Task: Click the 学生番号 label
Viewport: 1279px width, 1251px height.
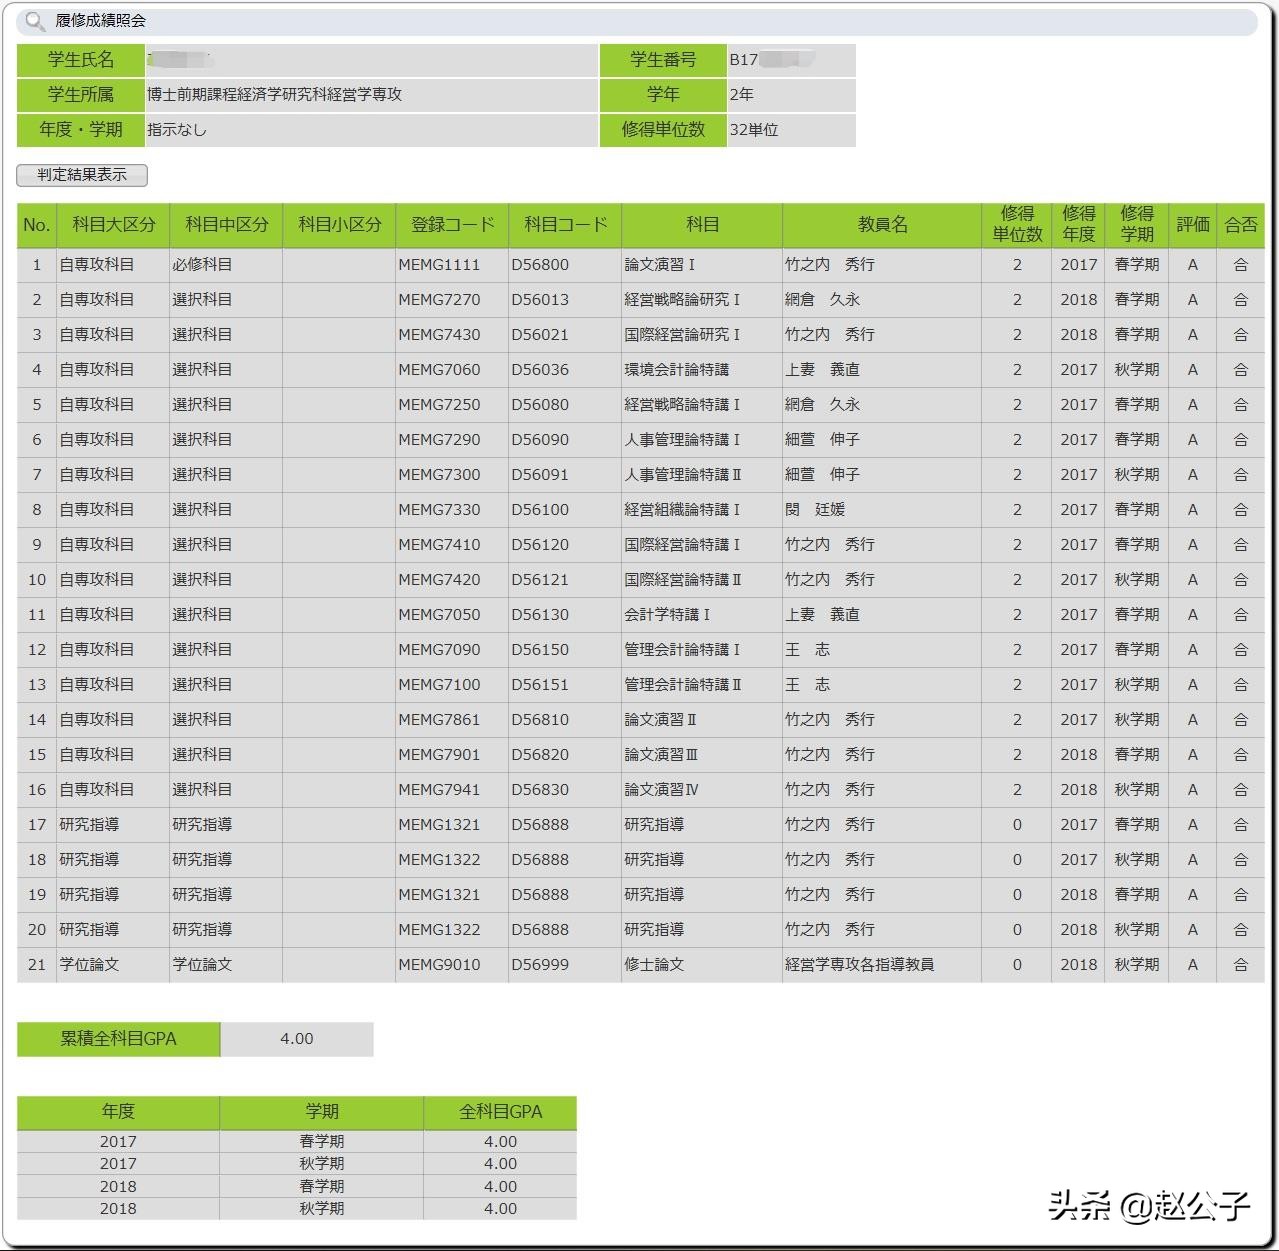Action: [663, 60]
